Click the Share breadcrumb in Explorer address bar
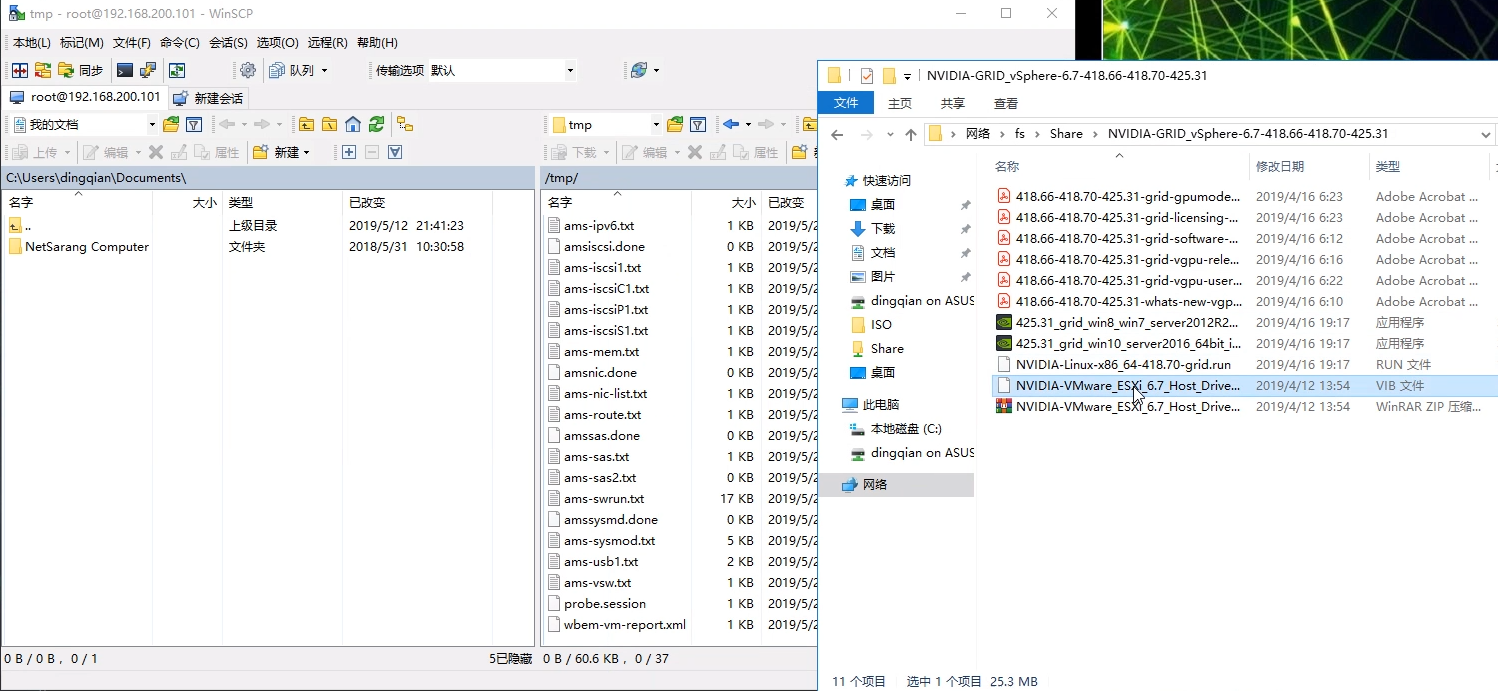This screenshot has height=691, width=1498. click(x=1066, y=133)
